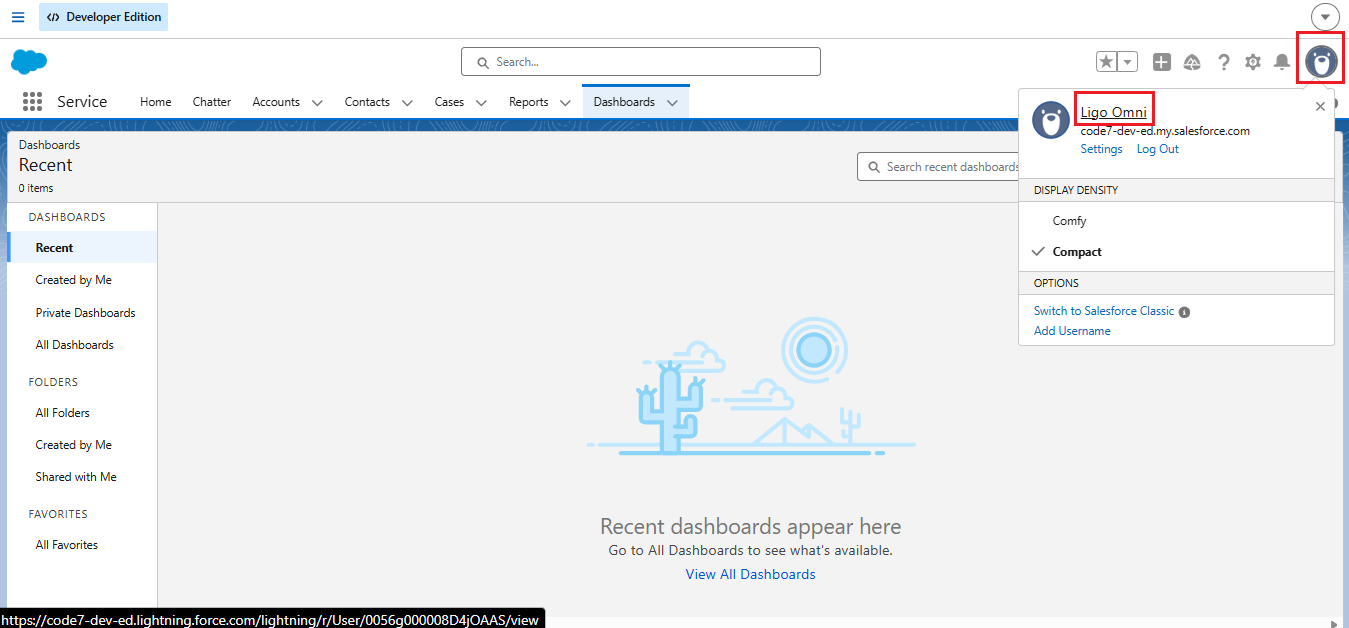Click the info icon beside Switch to Salesforce Classic

point(1184,312)
